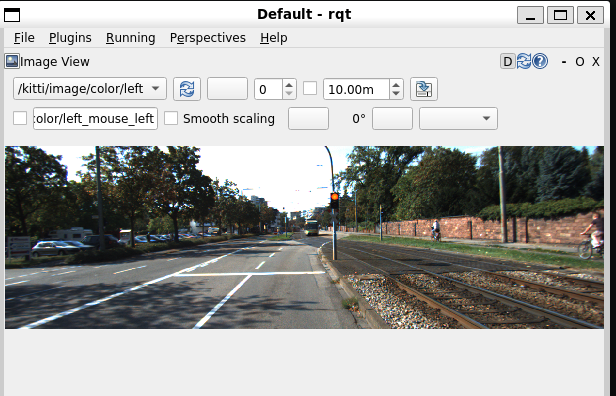Click blank button left of 0 spinbox

click(227, 89)
